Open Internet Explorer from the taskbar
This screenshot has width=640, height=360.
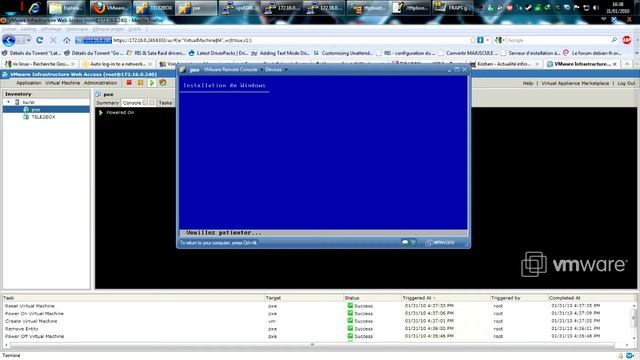coord(35,8)
